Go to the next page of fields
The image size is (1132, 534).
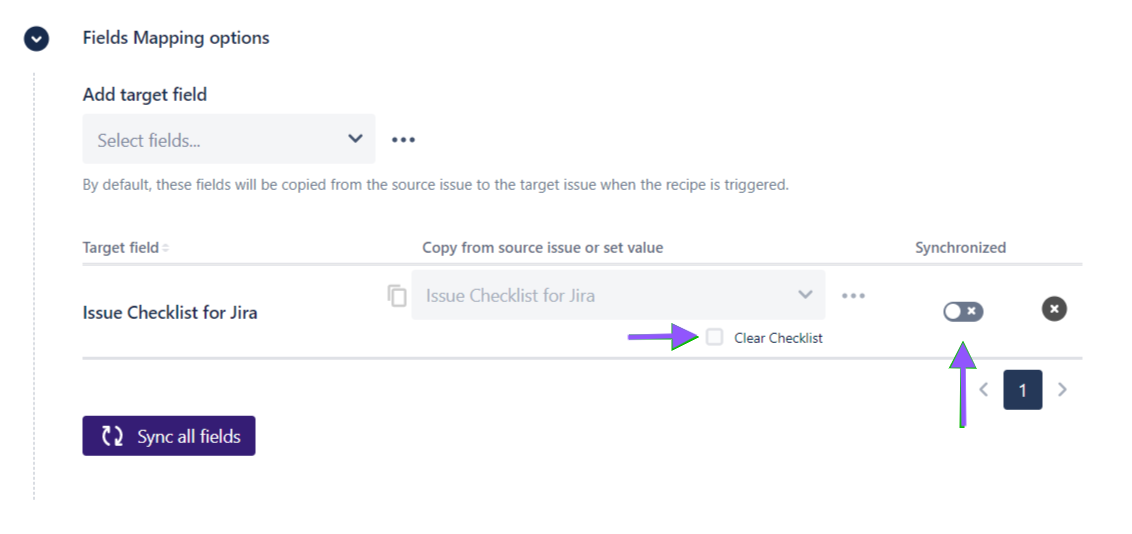(1062, 390)
